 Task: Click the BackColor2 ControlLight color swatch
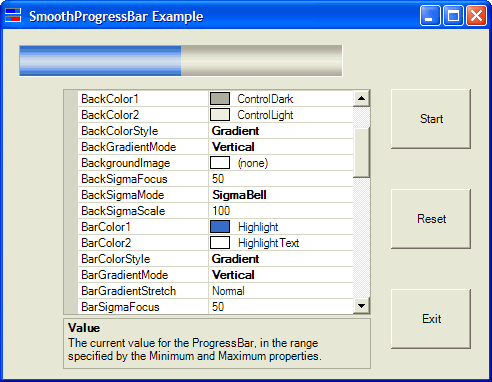[220, 115]
